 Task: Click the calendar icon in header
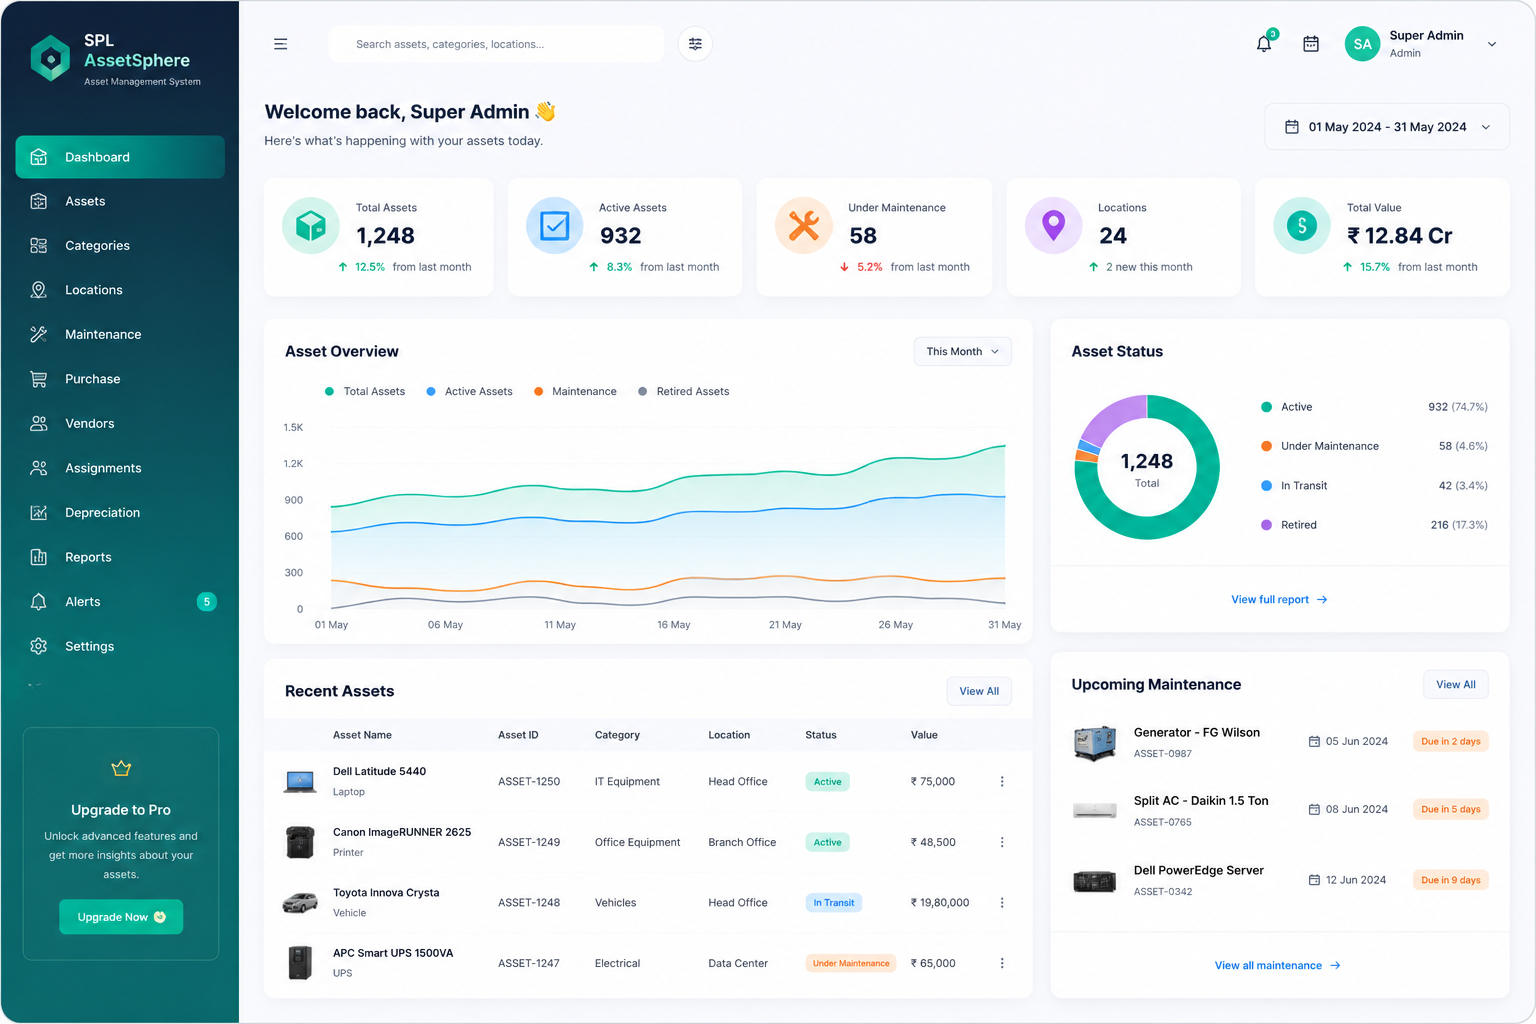(x=1311, y=44)
